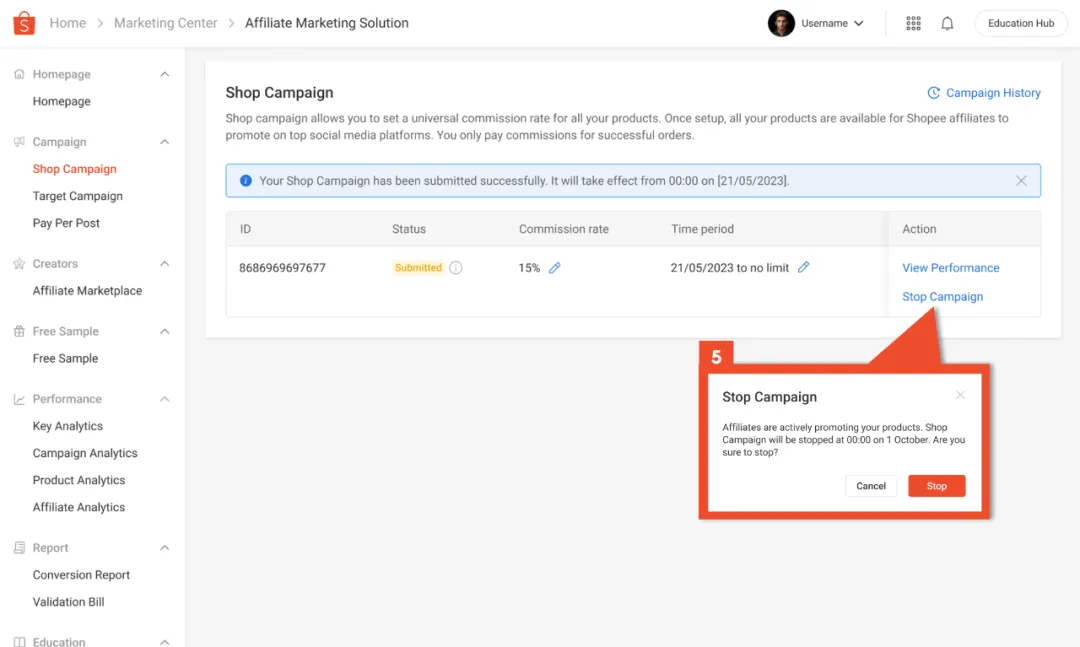
Task: Edit the 15% commission rate pencil
Action: tap(554, 267)
